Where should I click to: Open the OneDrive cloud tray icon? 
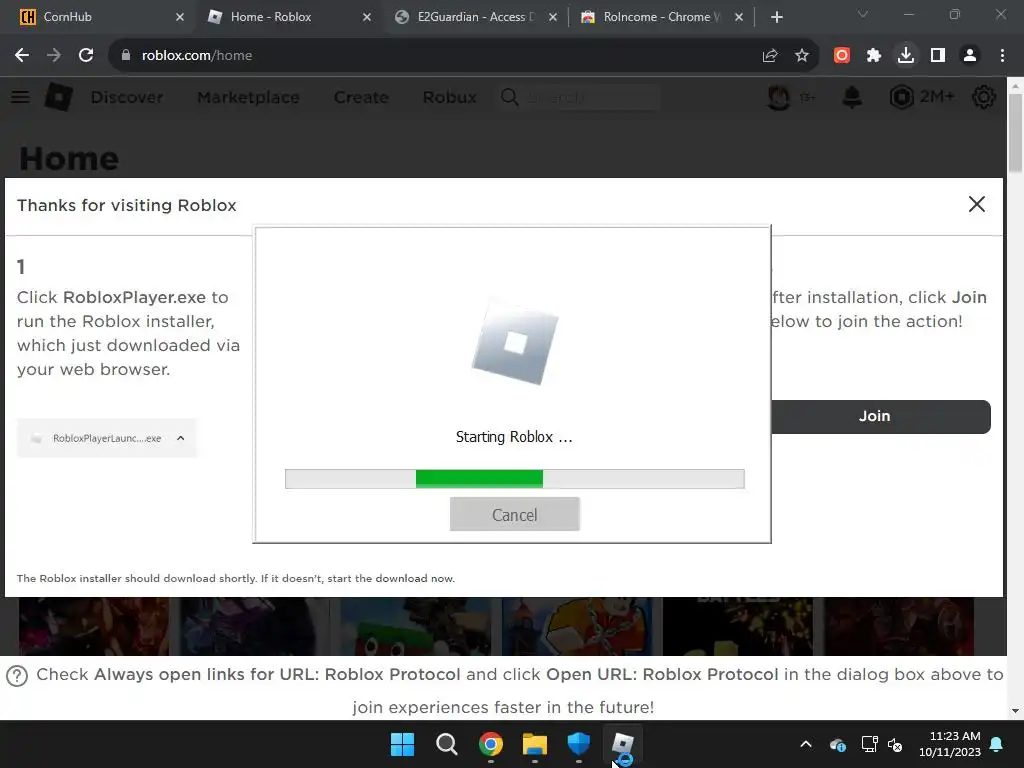click(838, 744)
